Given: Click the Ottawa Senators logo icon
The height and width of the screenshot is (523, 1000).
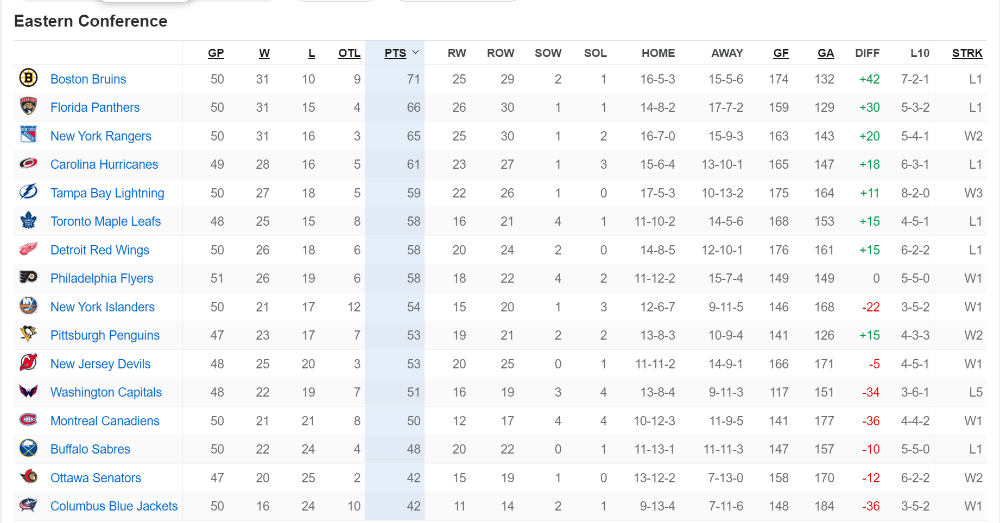Looking at the screenshot, I should click(x=28, y=476).
